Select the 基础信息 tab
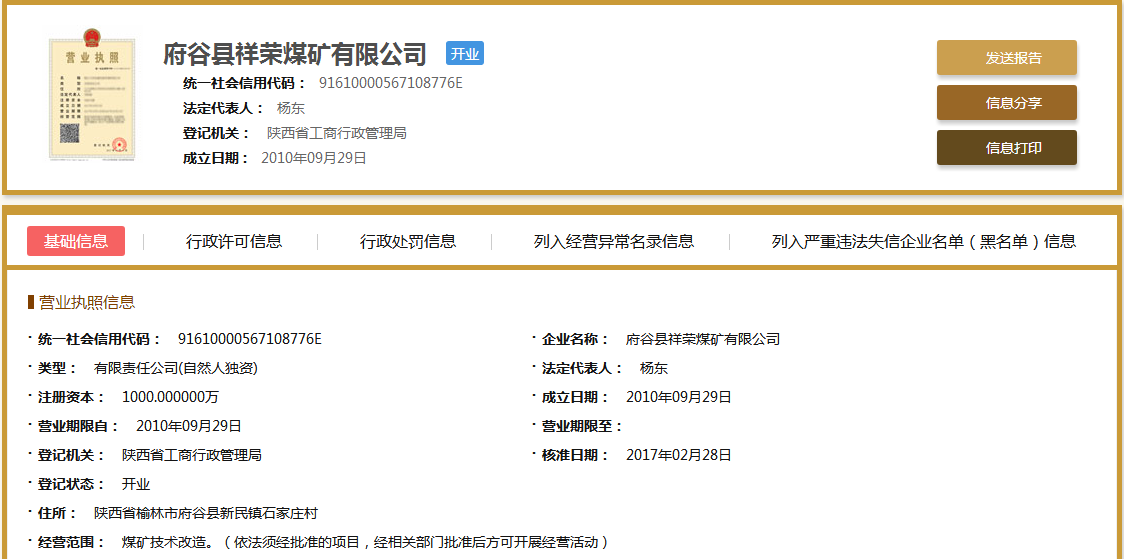This screenshot has height=559, width=1124. point(76,241)
